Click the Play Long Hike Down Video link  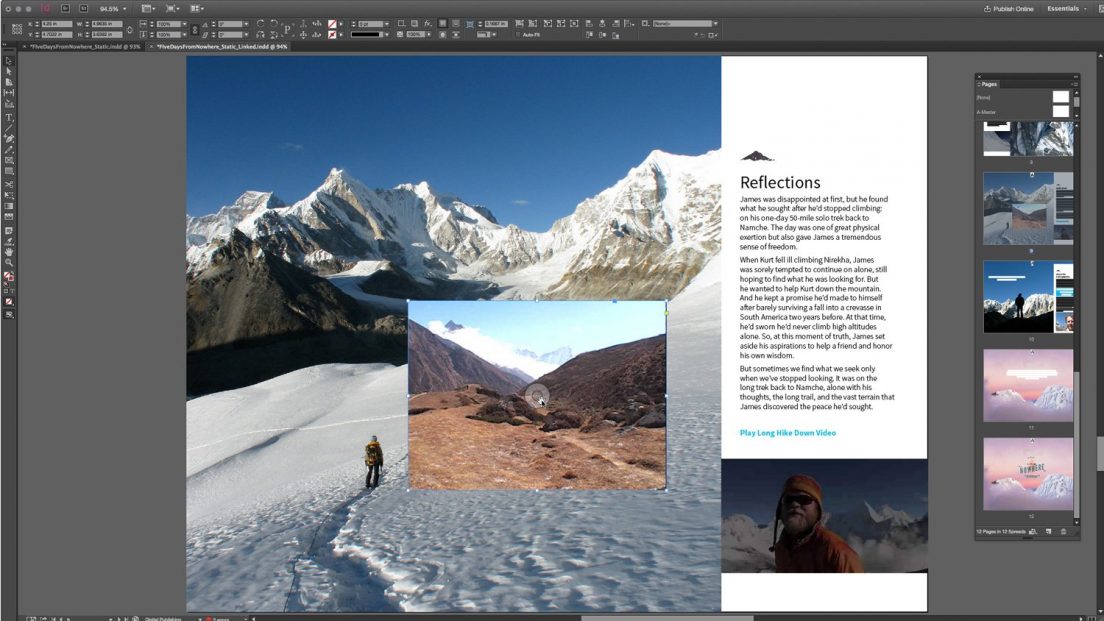click(787, 433)
